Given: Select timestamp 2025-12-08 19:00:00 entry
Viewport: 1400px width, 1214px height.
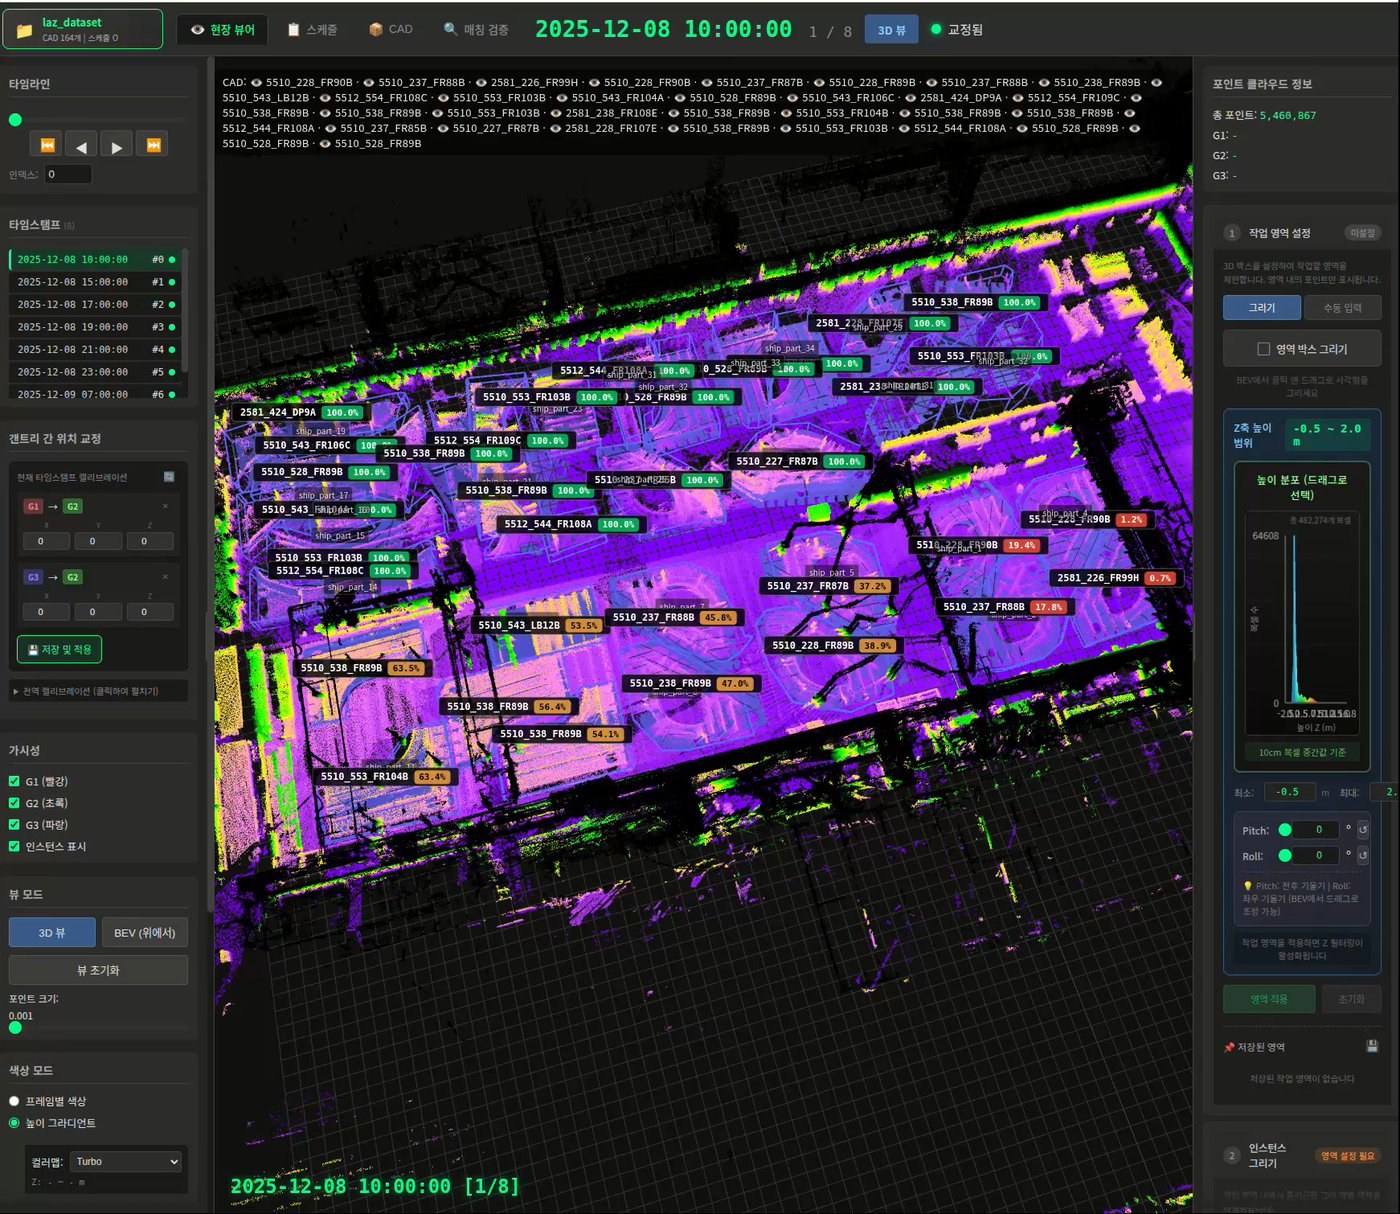Looking at the screenshot, I should pyautogui.click(x=95, y=327).
